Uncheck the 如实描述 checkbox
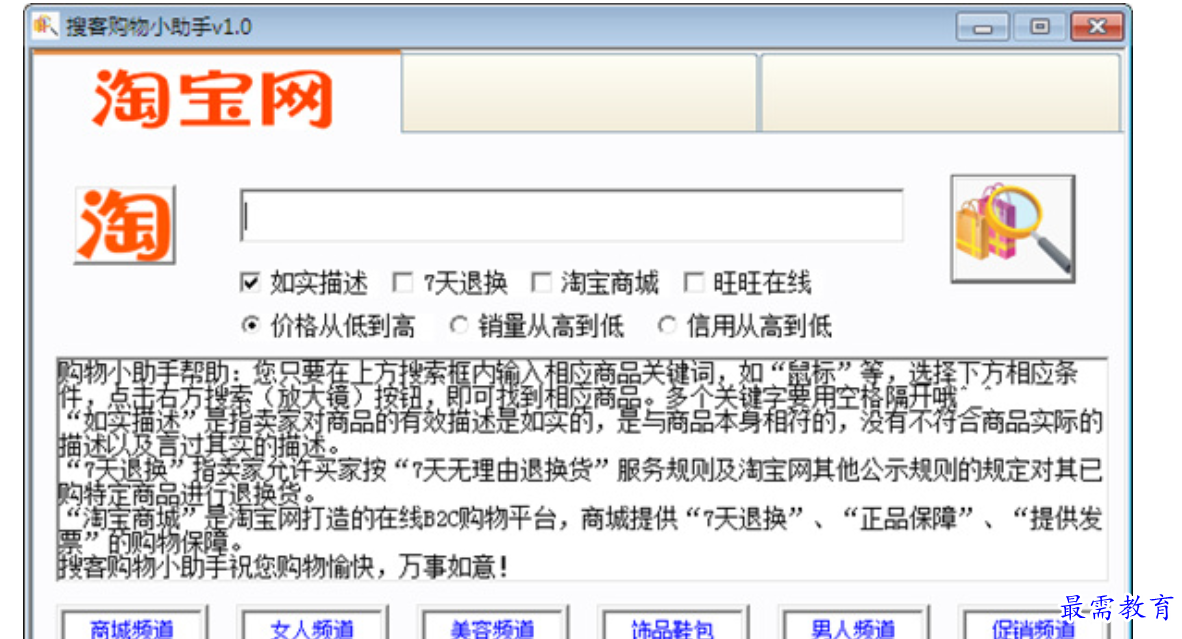The height and width of the screenshot is (639, 1182). 250,283
